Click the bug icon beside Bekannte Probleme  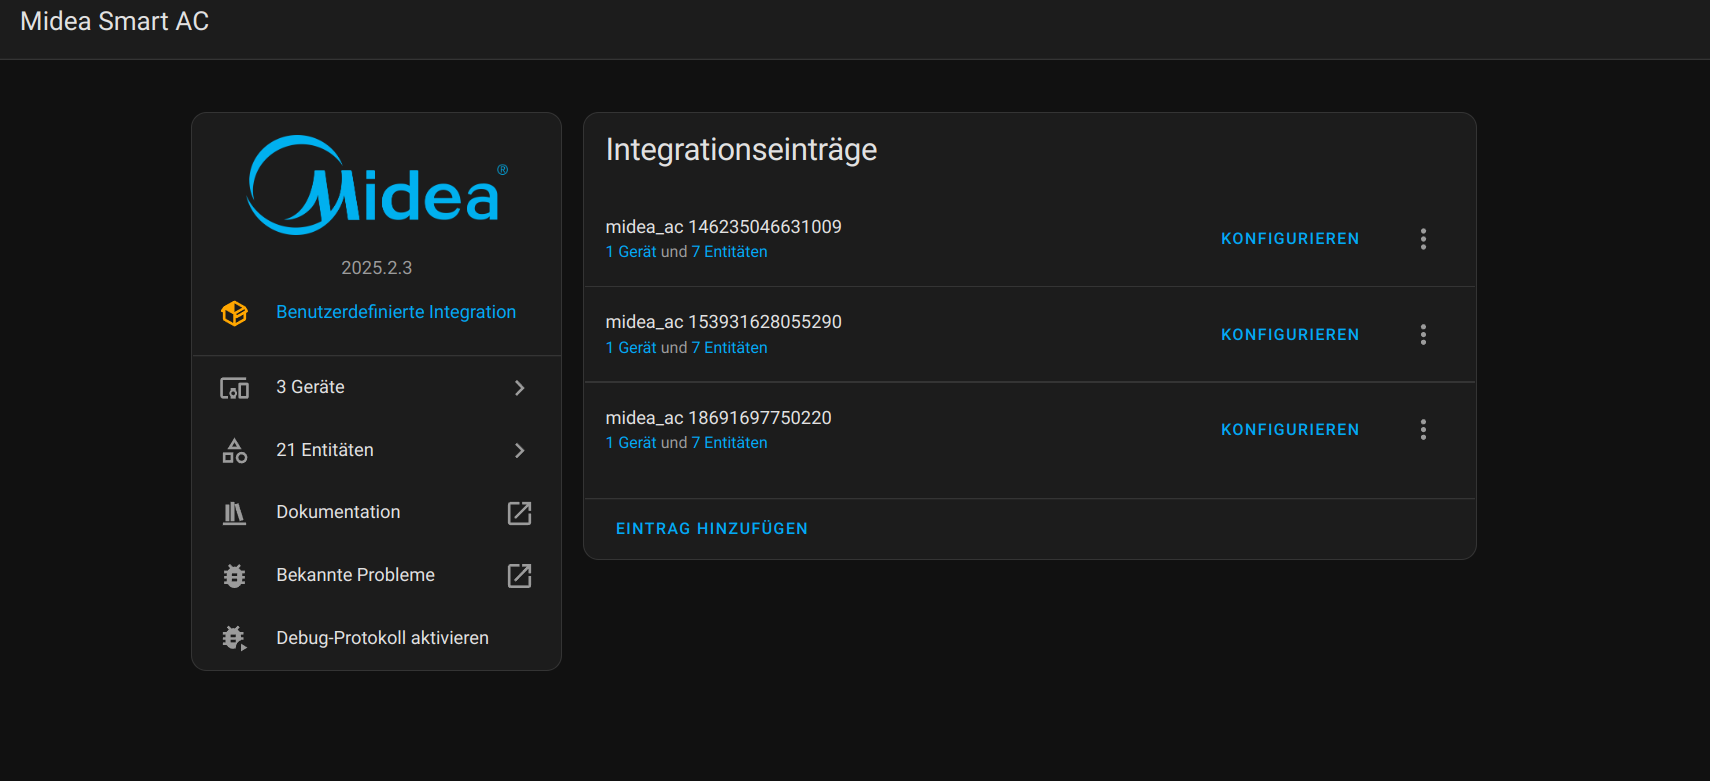tap(234, 576)
